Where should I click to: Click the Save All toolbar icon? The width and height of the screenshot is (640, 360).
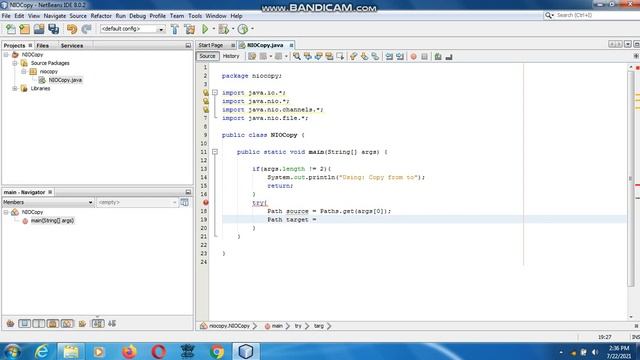click(53, 29)
